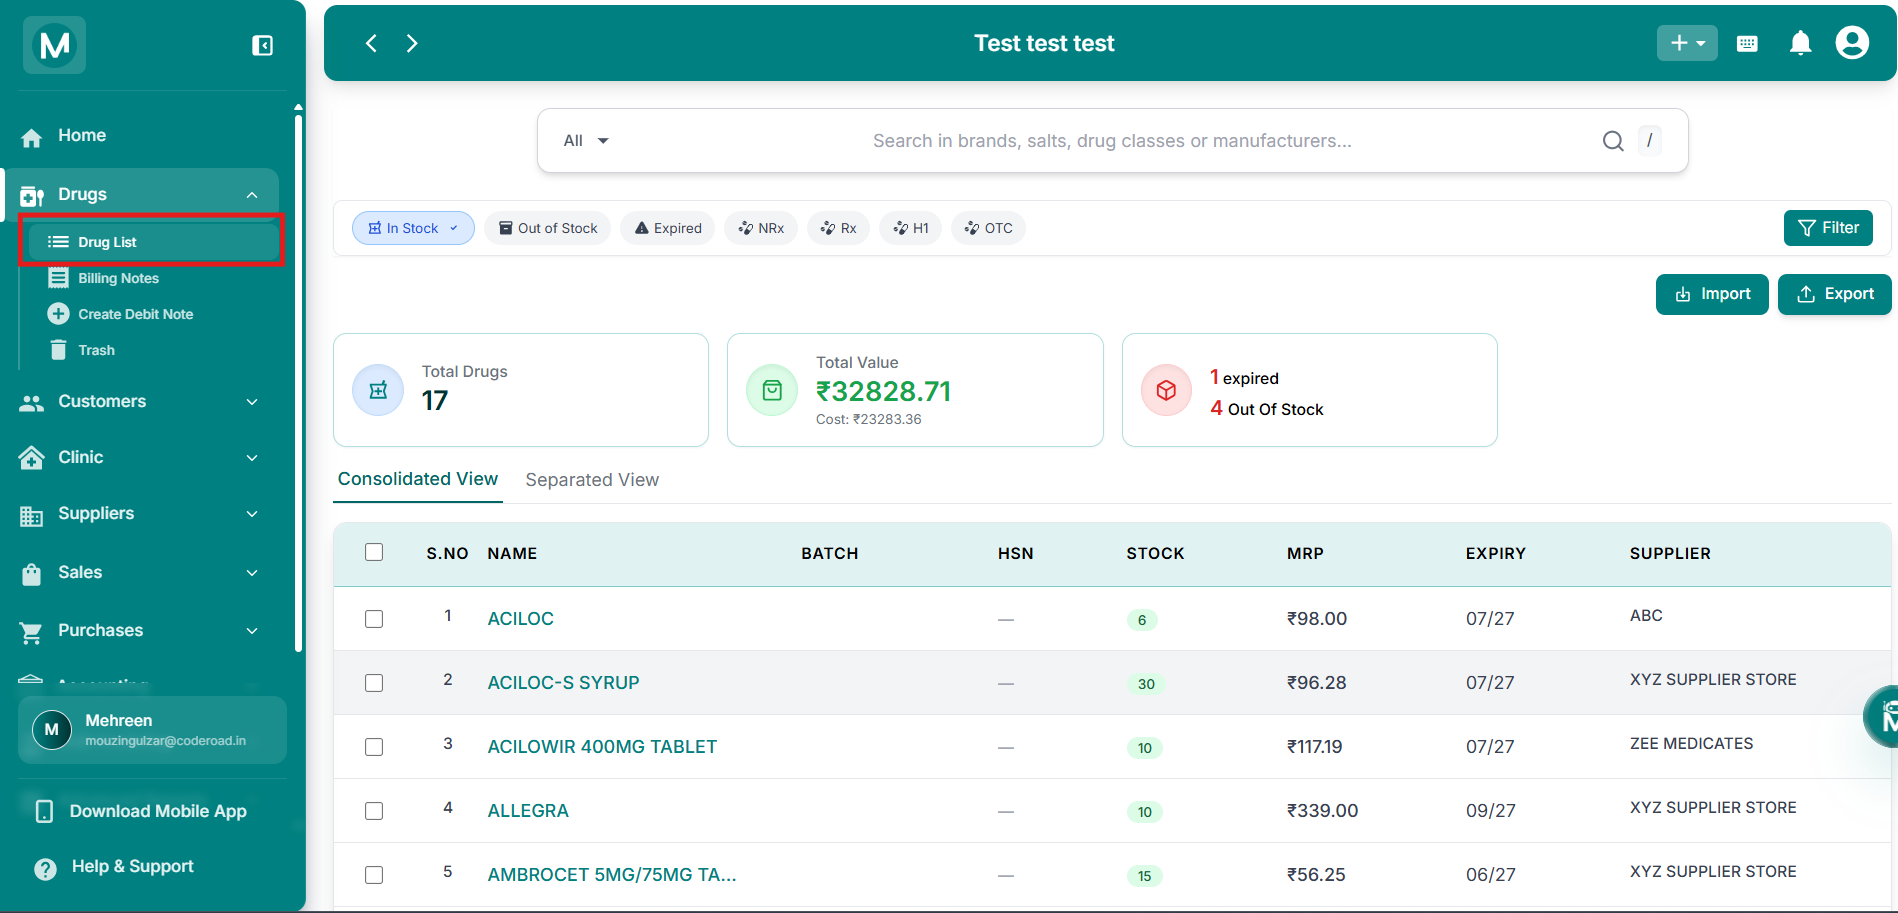Tick the select-all header checkbox
The width and height of the screenshot is (1898, 913).
pyautogui.click(x=374, y=552)
